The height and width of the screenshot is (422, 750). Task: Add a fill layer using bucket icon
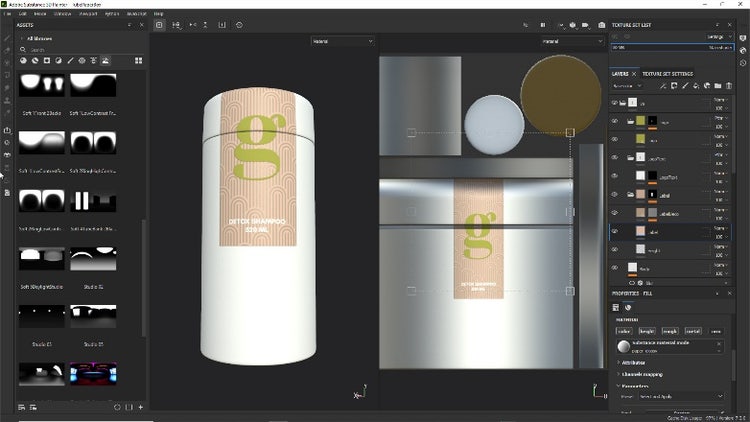(694, 86)
